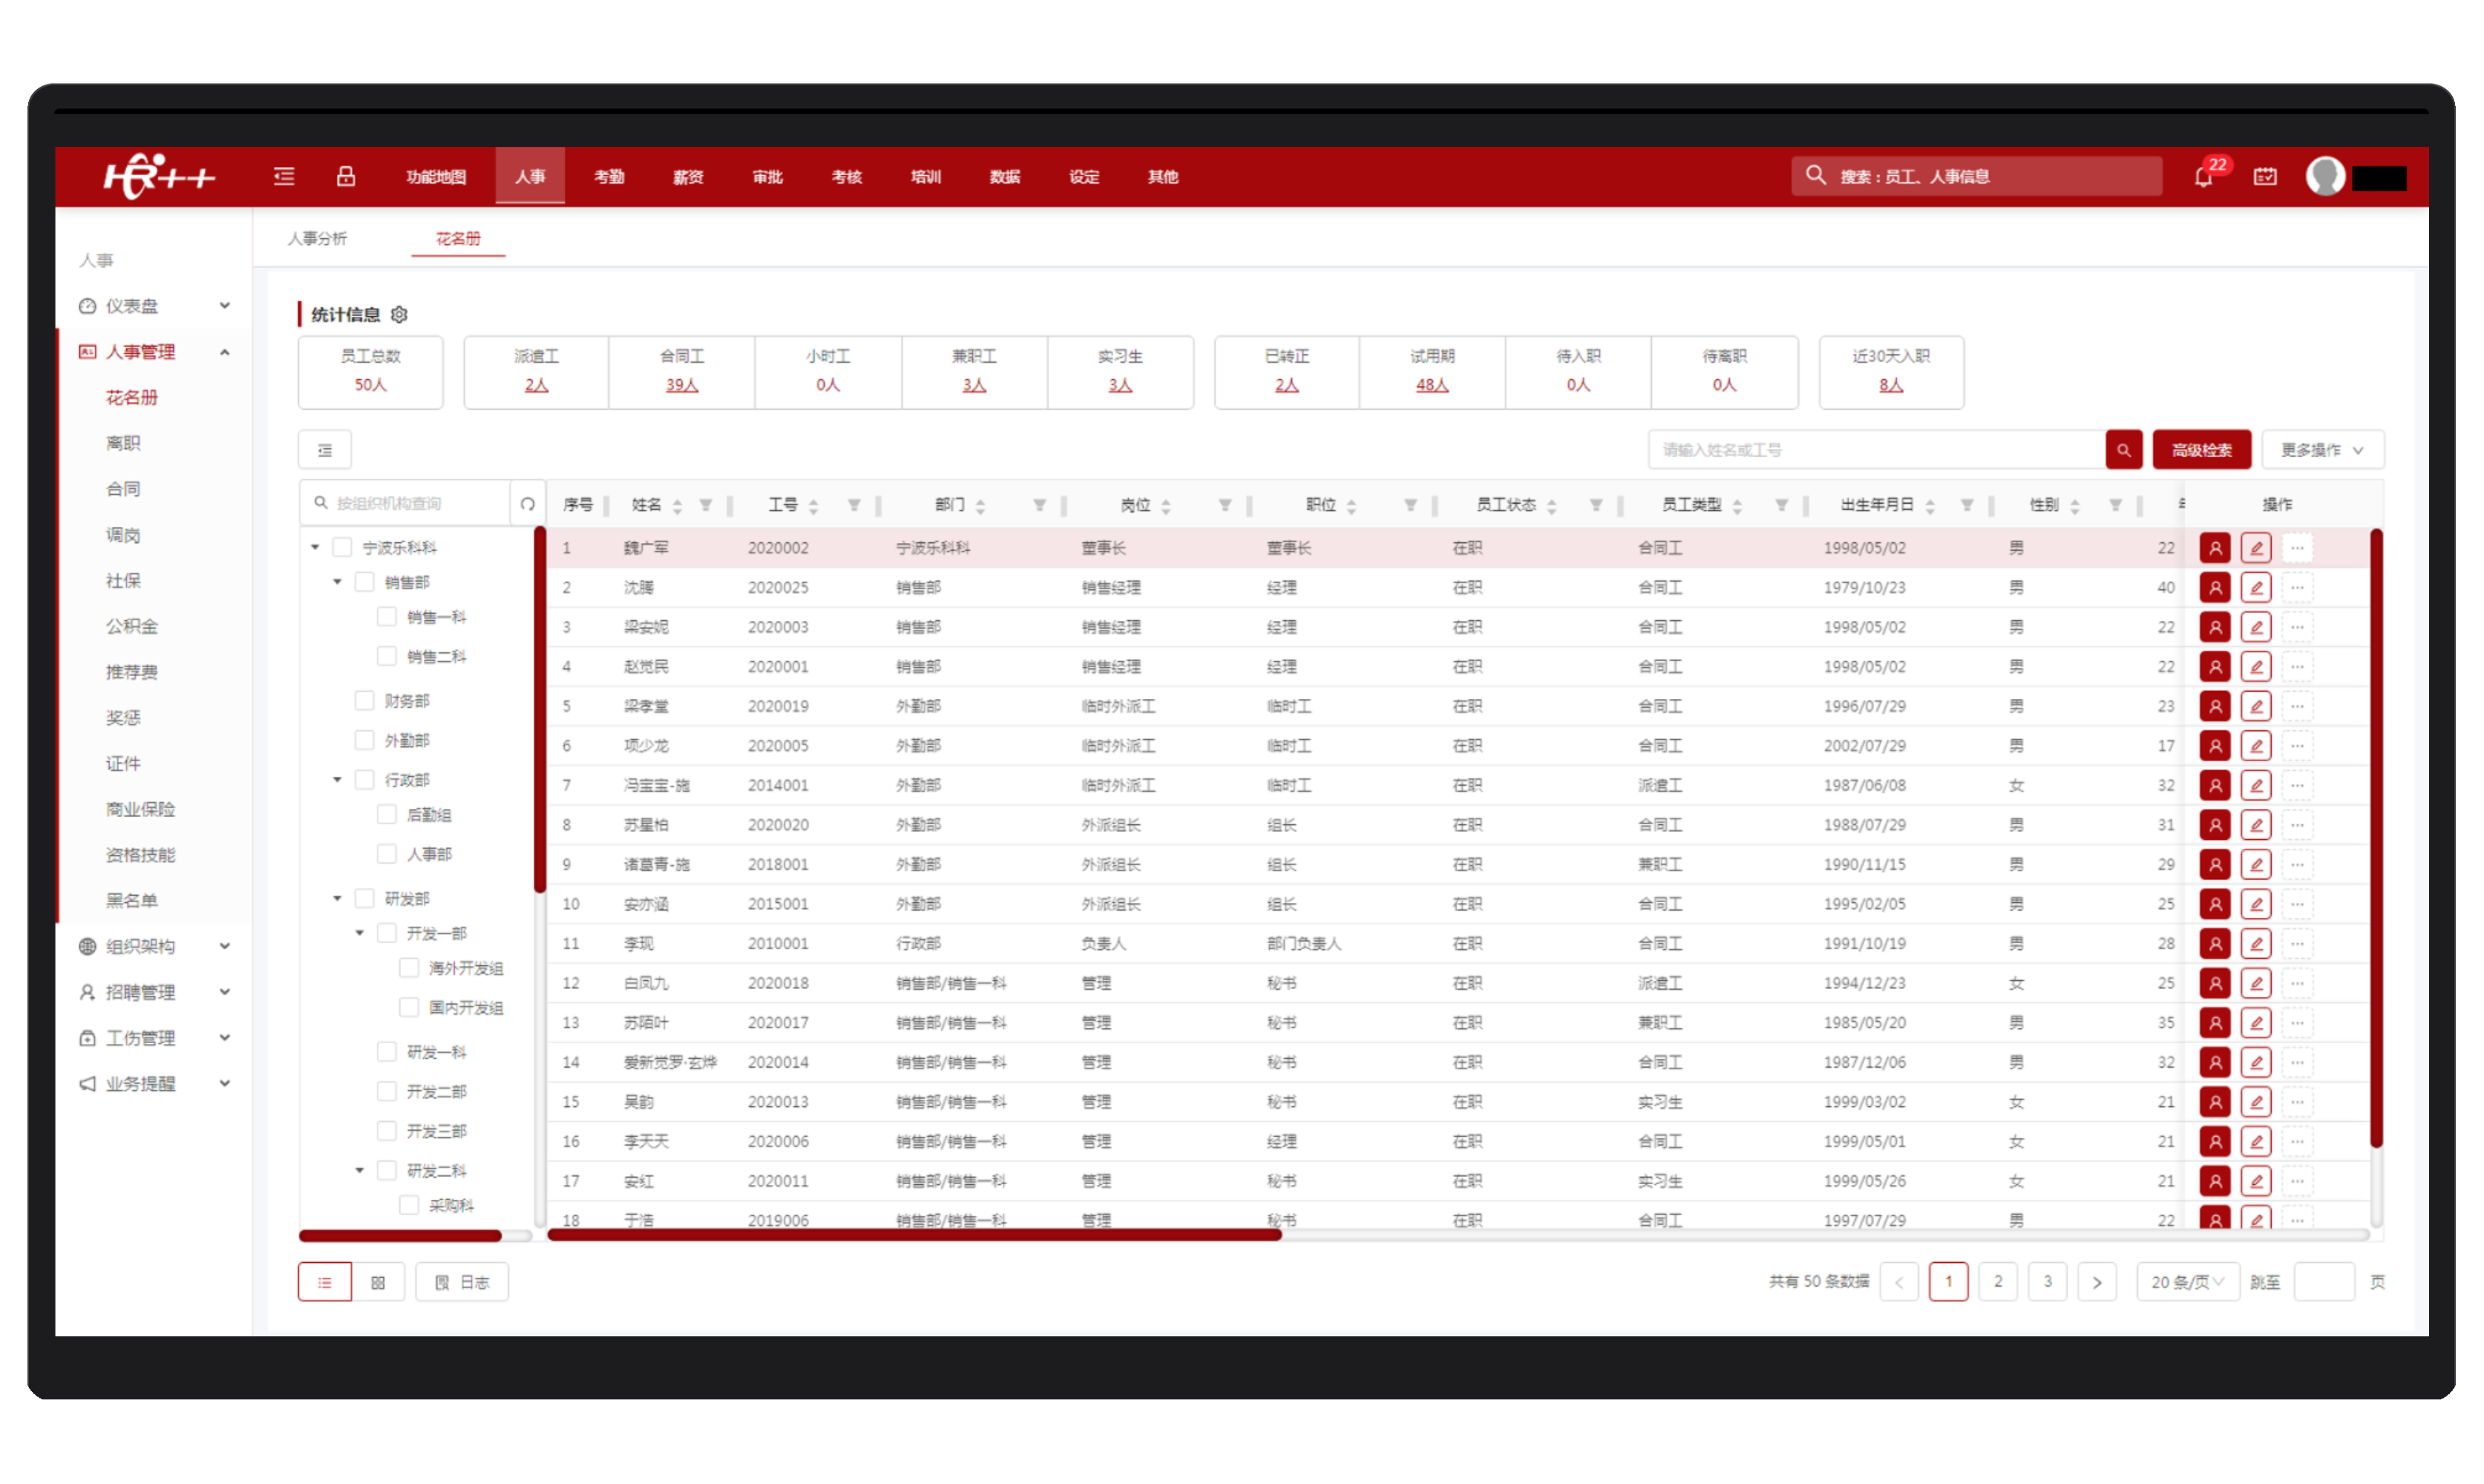Viewport: 2484px width, 1484px height.
Task: Sort by 工号 column
Action: tap(813, 505)
